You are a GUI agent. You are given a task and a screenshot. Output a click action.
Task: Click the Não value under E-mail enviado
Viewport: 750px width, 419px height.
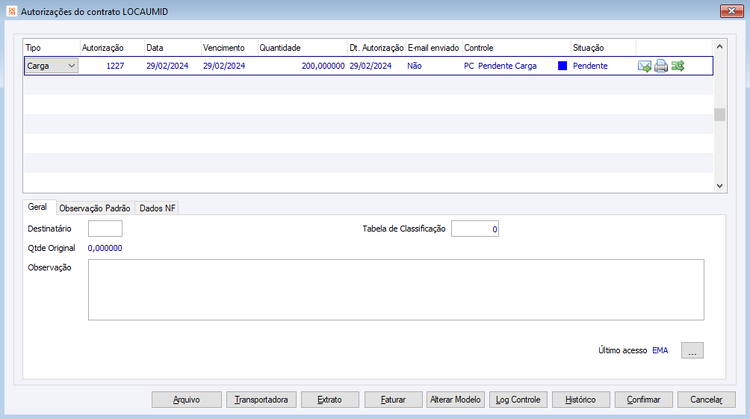[x=414, y=66]
